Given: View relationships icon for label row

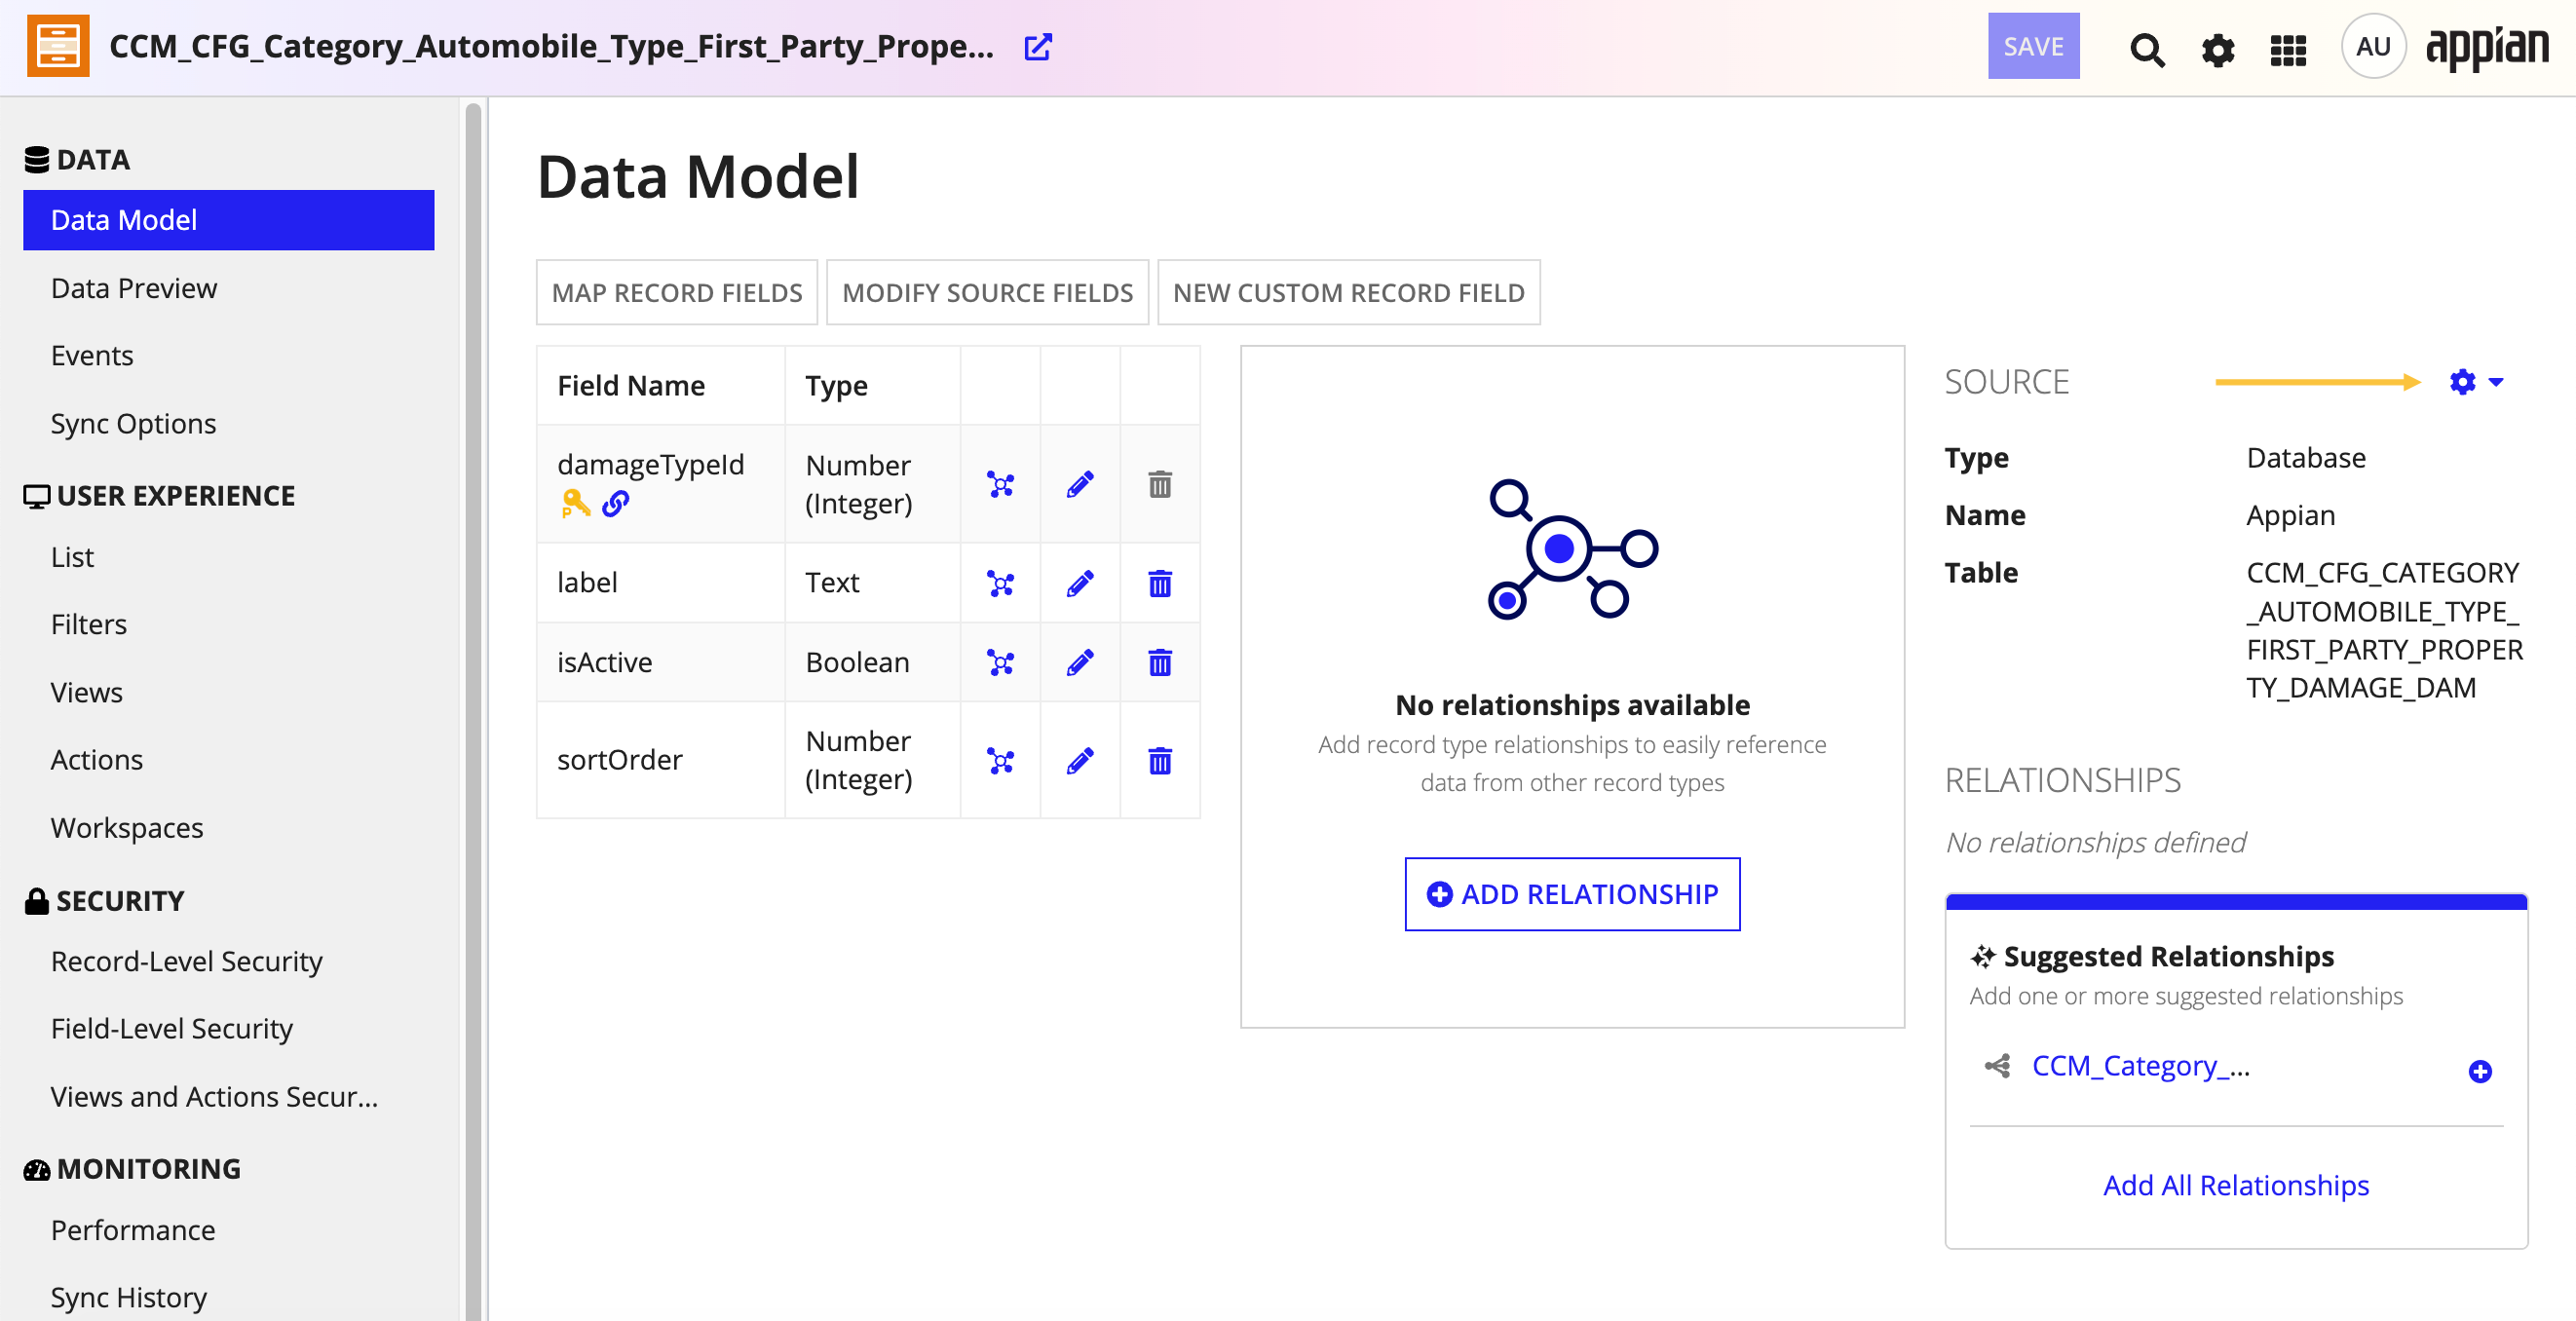Looking at the screenshot, I should tap(1000, 583).
